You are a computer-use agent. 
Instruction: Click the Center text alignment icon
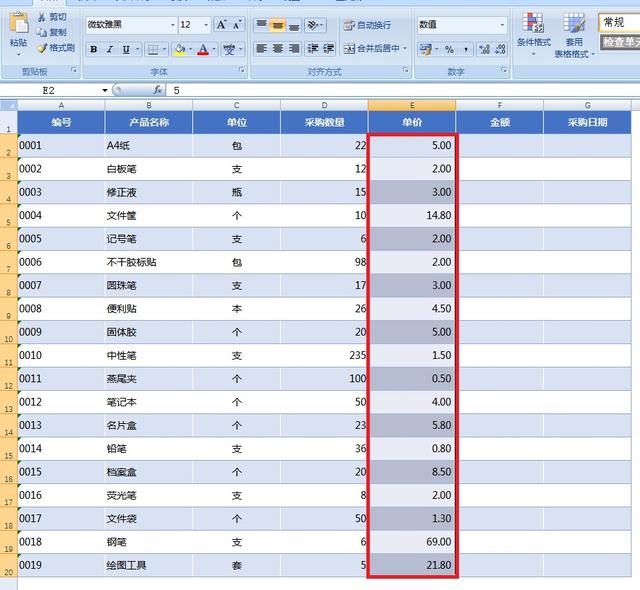(278, 49)
